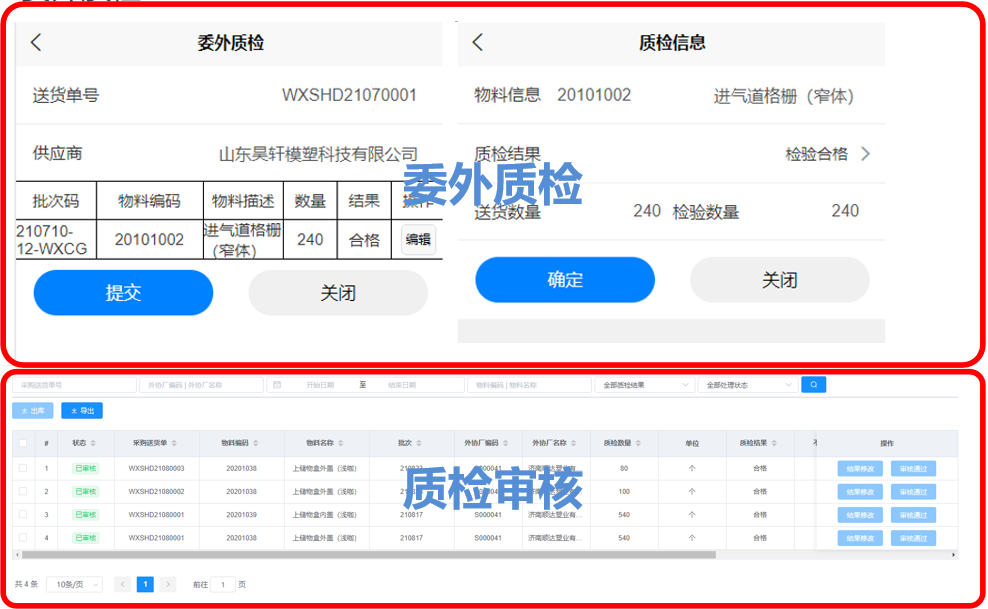Click the blue search magnifier button
This screenshot has height=609, width=988.
(x=813, y=385)
